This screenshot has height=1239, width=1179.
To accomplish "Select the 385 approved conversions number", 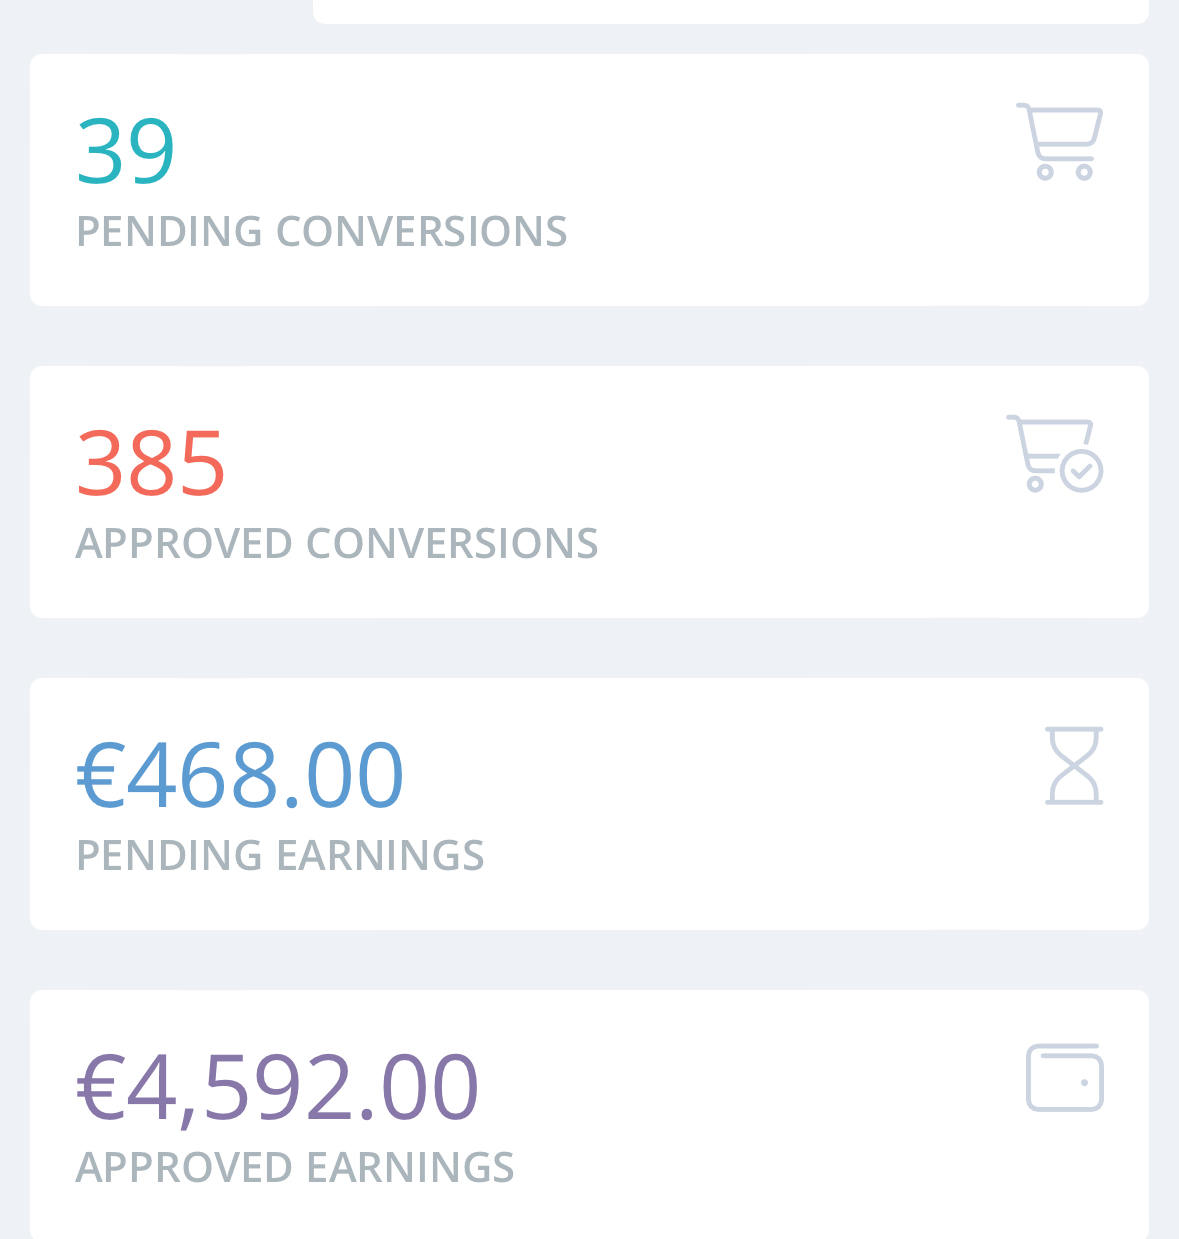I will coord(151,463).
